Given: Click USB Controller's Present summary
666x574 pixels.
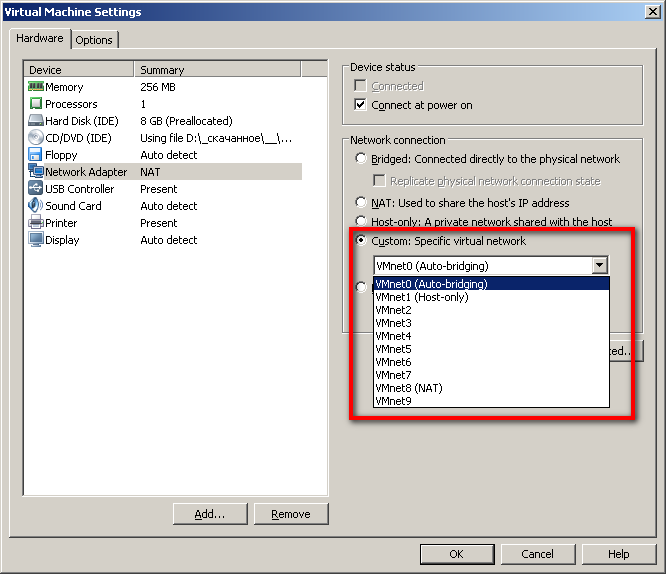Looking at the screenshot, I should (158, 189).
